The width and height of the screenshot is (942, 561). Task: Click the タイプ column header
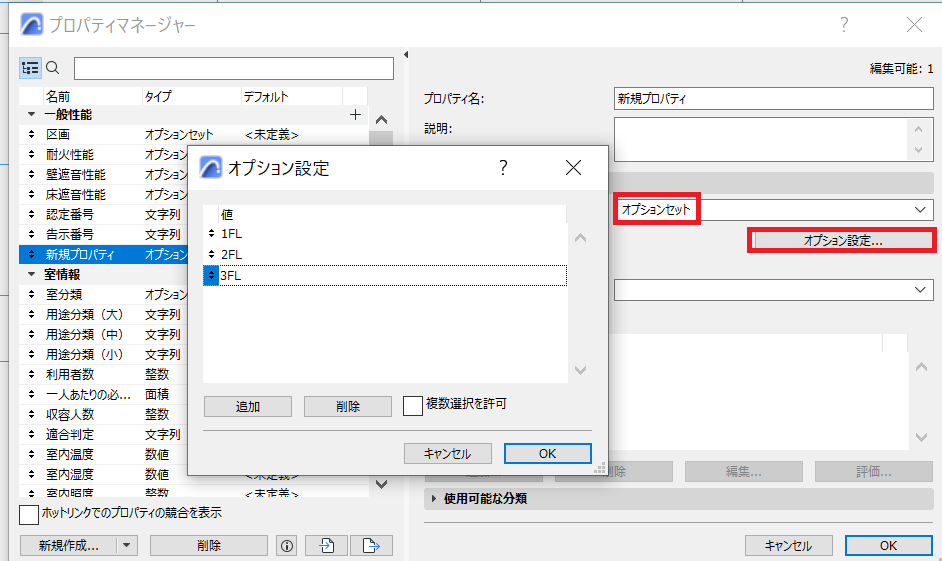point(191,96)
